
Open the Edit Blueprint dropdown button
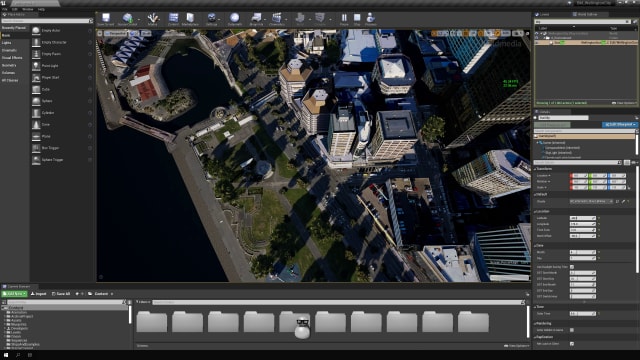619,124
